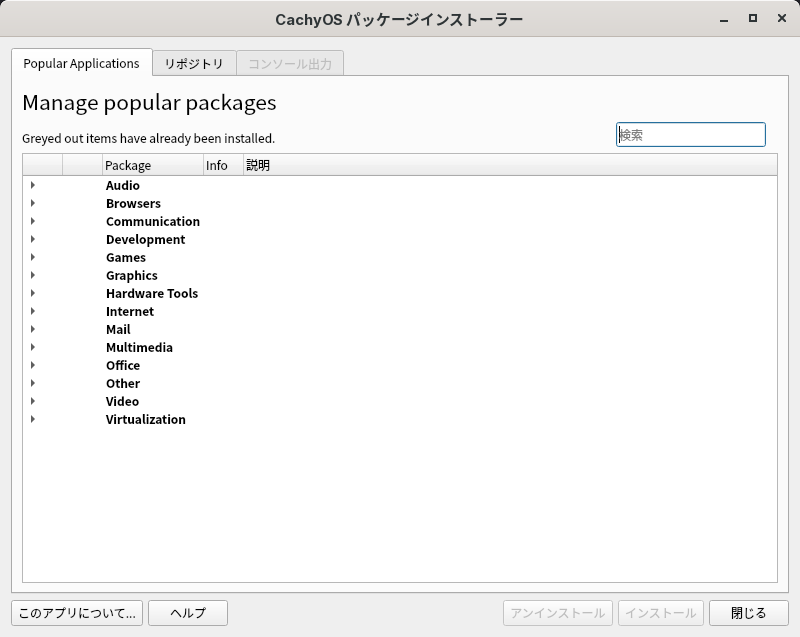This screenshot has width=800, height=637.
Task: Select the Video row label
Action: click(122, 402)
